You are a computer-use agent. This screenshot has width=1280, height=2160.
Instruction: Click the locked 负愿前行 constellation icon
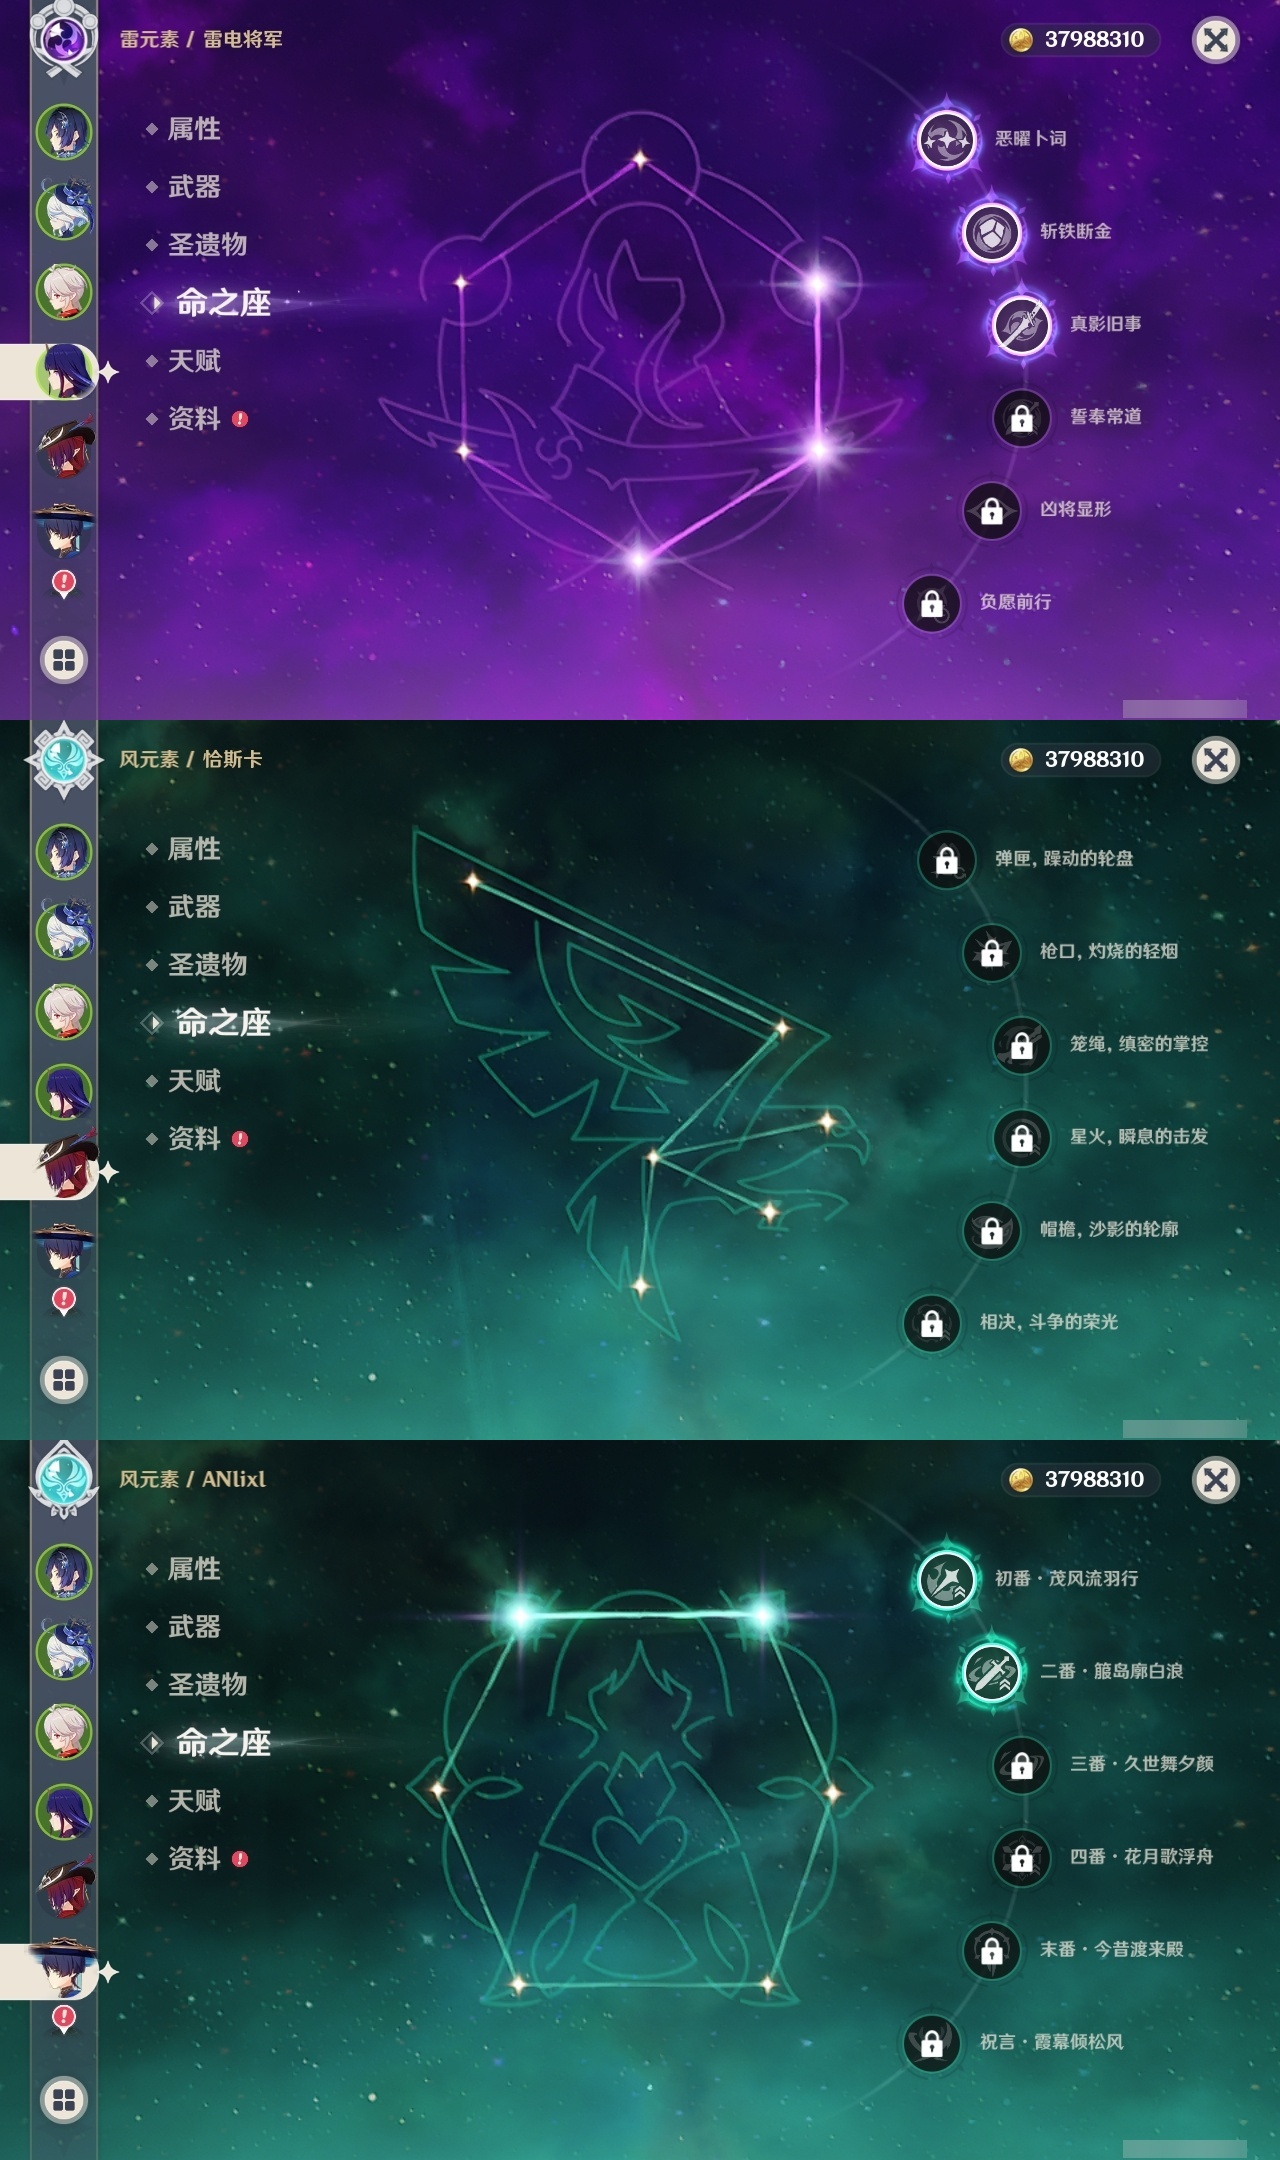click(x=931, y=603)
